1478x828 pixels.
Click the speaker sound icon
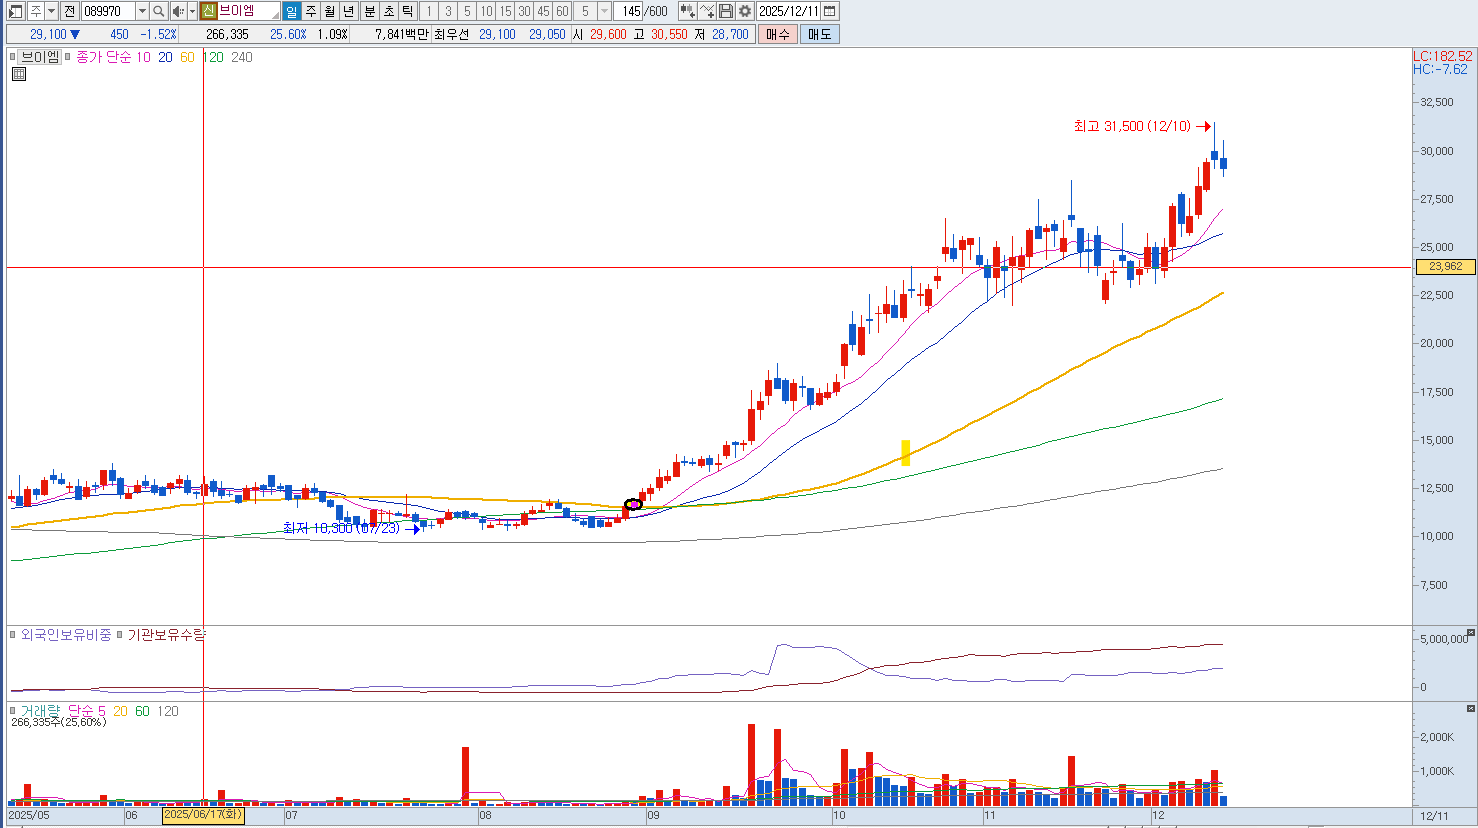tap(177, 11)
